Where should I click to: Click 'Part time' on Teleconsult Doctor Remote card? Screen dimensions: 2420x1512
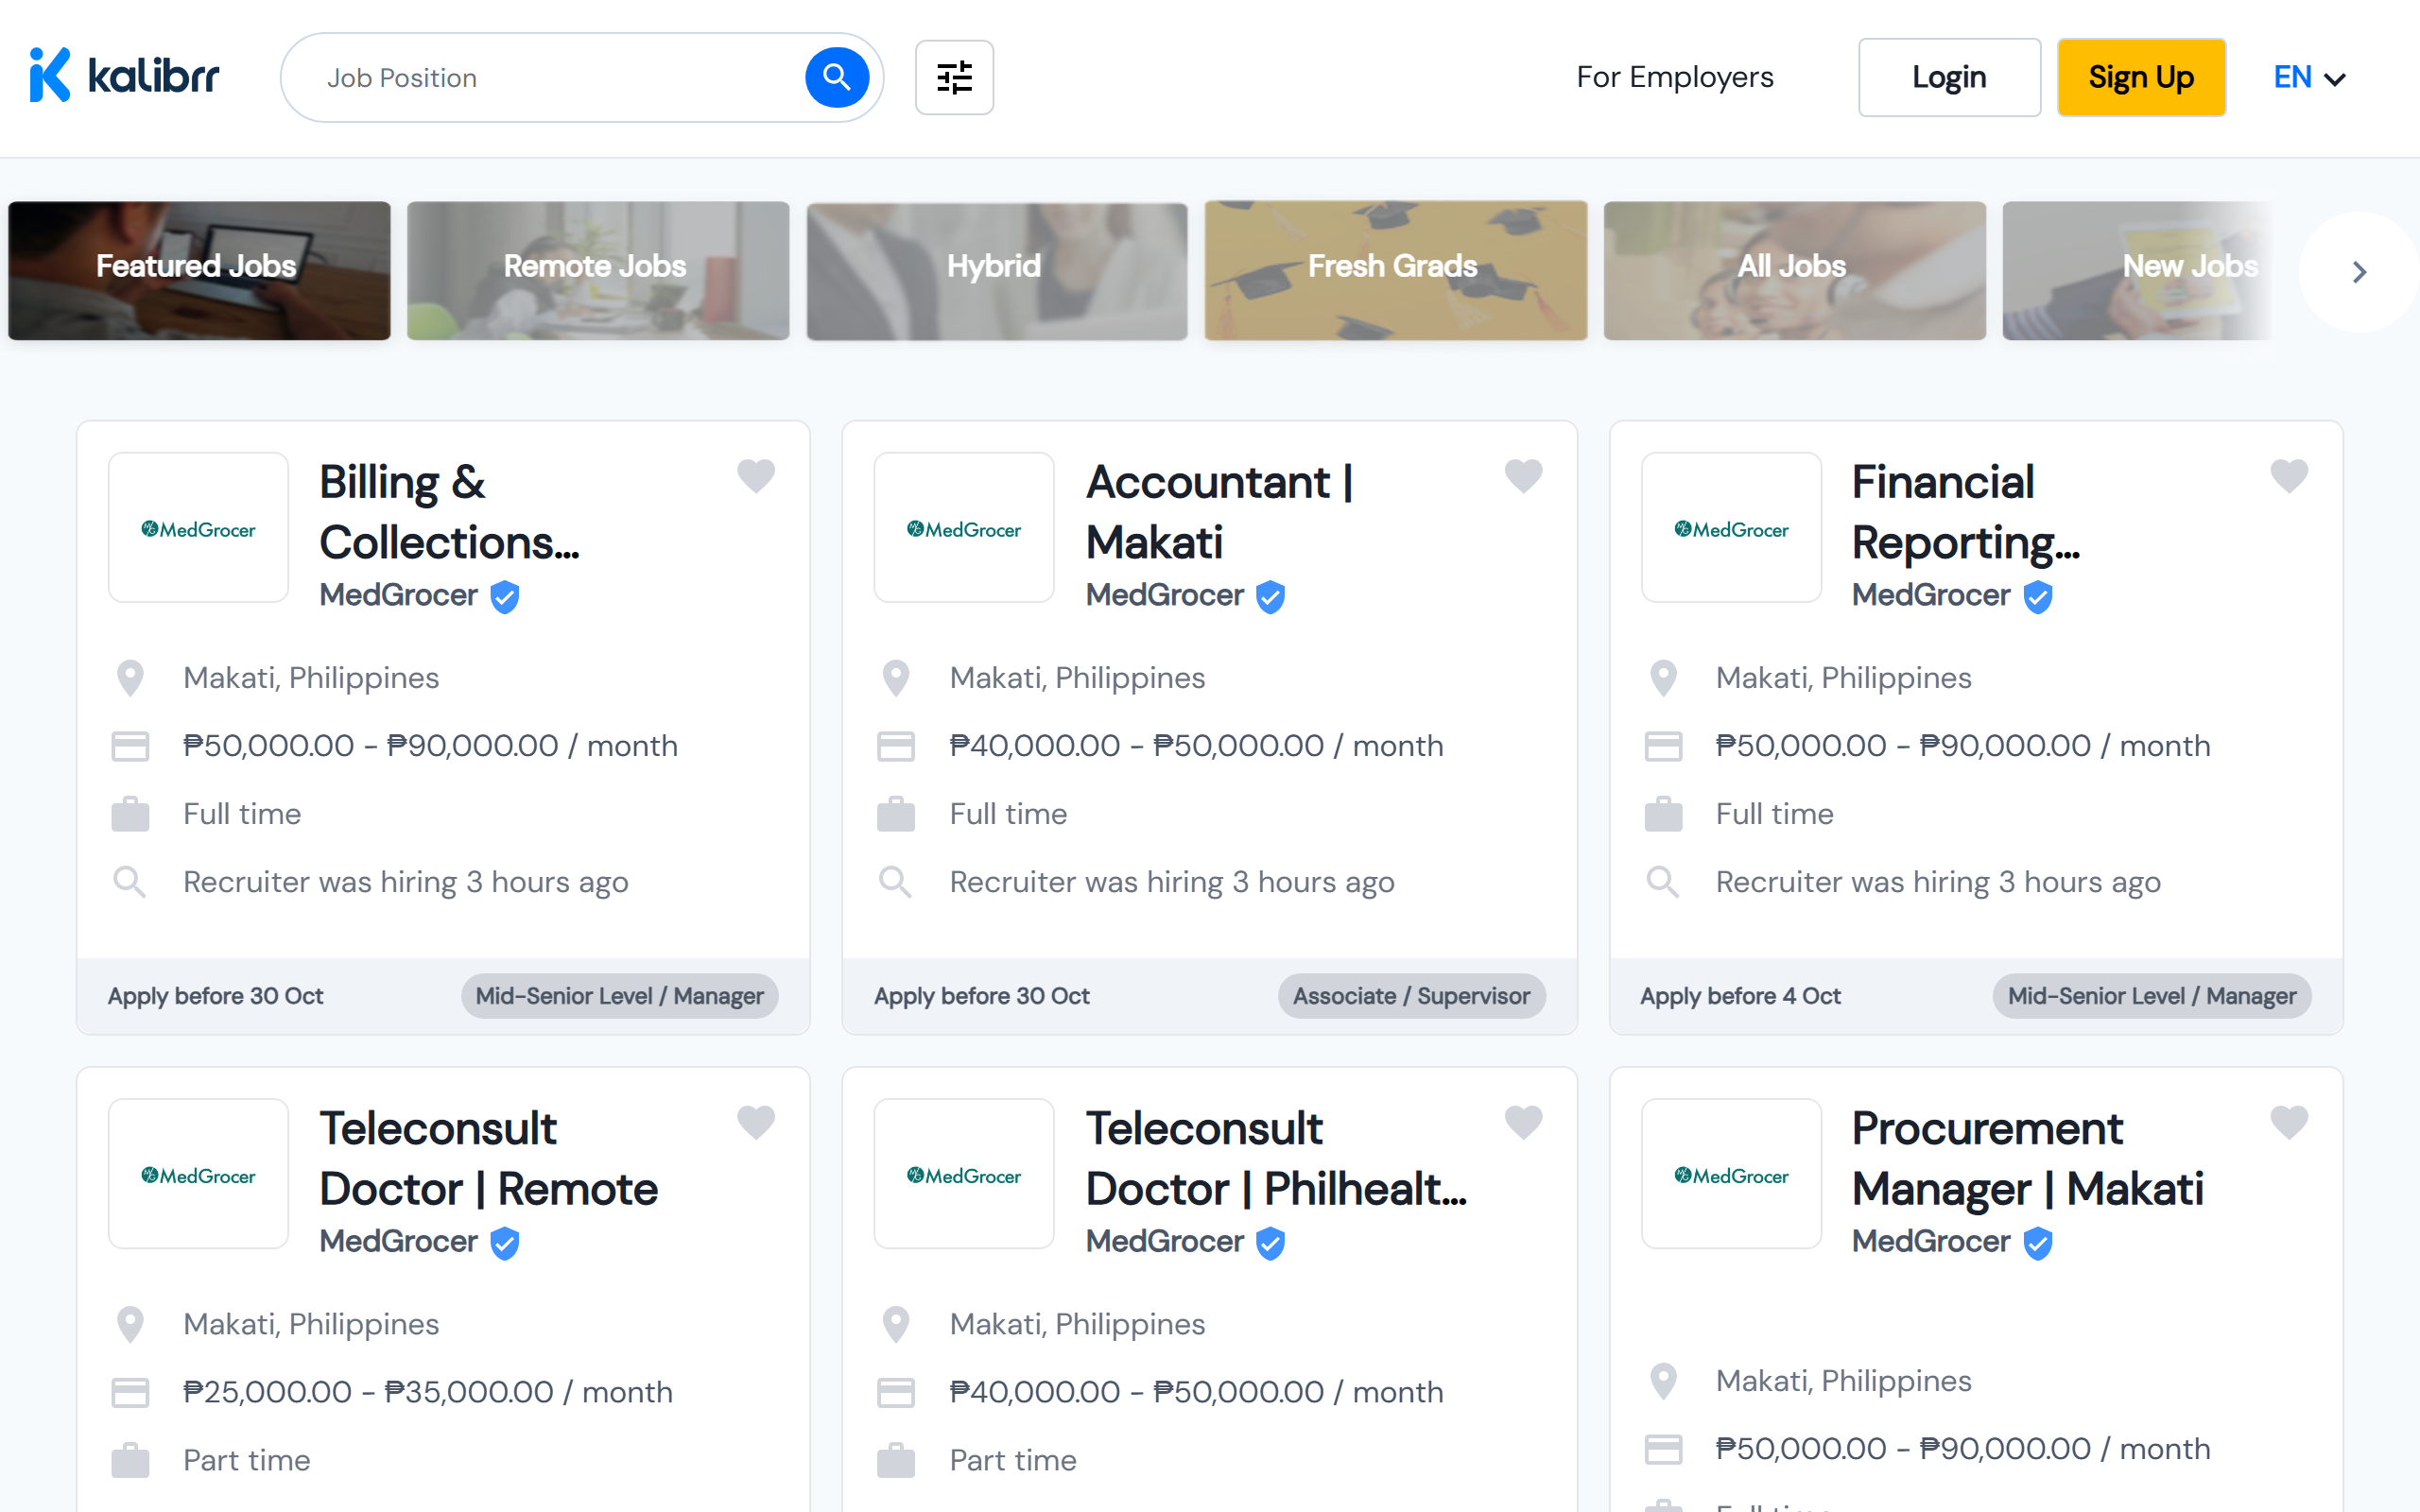[x=246, y=1460]
